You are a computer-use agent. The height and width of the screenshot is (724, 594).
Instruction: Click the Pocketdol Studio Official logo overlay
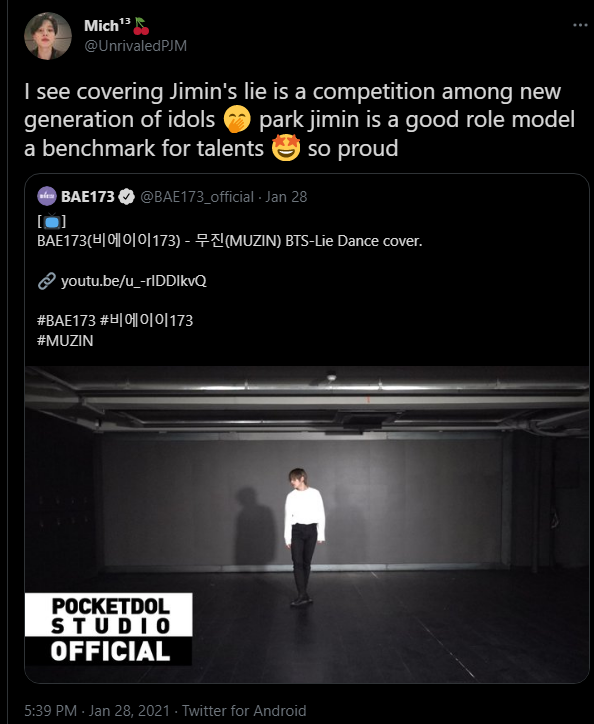click(x=109, y=629)
